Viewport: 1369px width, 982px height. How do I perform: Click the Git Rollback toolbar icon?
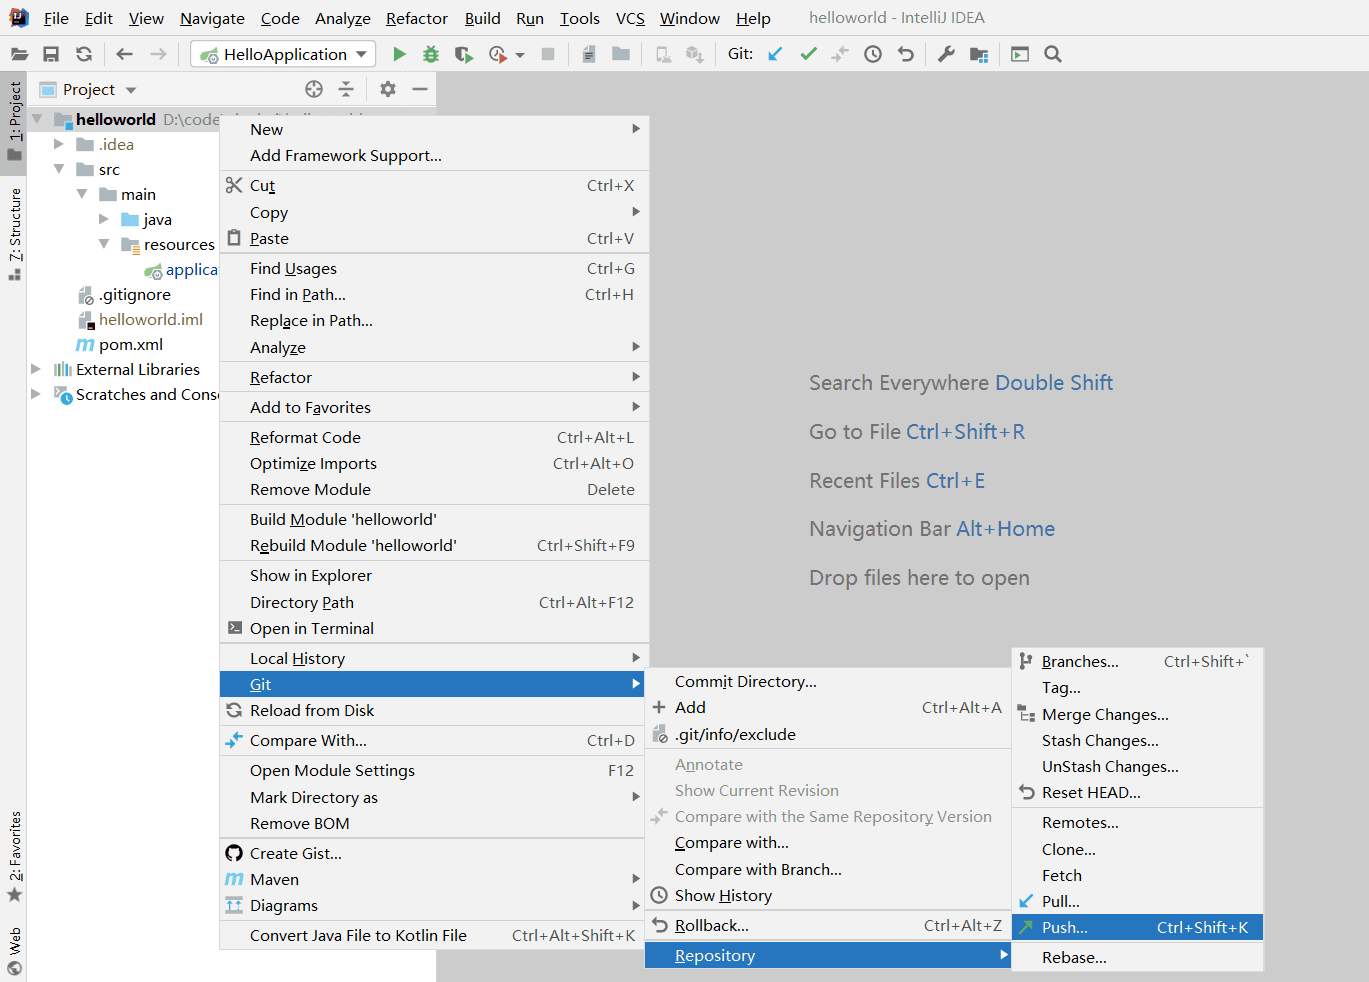906,54
